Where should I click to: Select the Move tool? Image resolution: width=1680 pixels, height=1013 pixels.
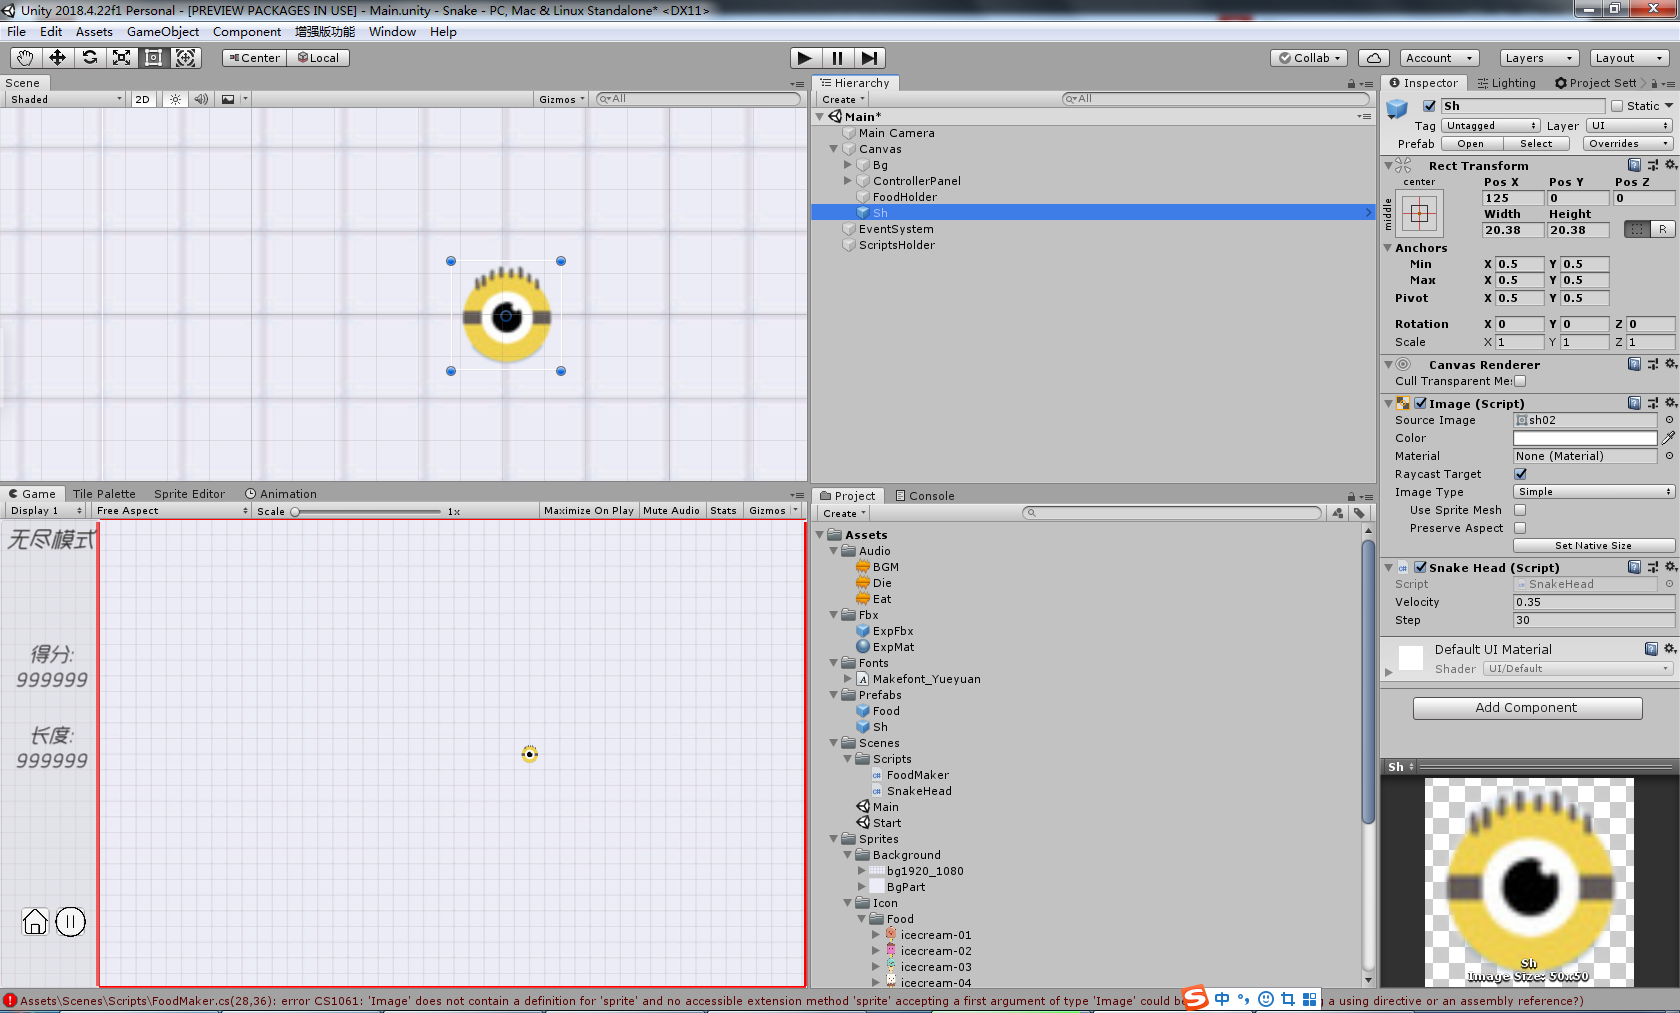[57, 58]
